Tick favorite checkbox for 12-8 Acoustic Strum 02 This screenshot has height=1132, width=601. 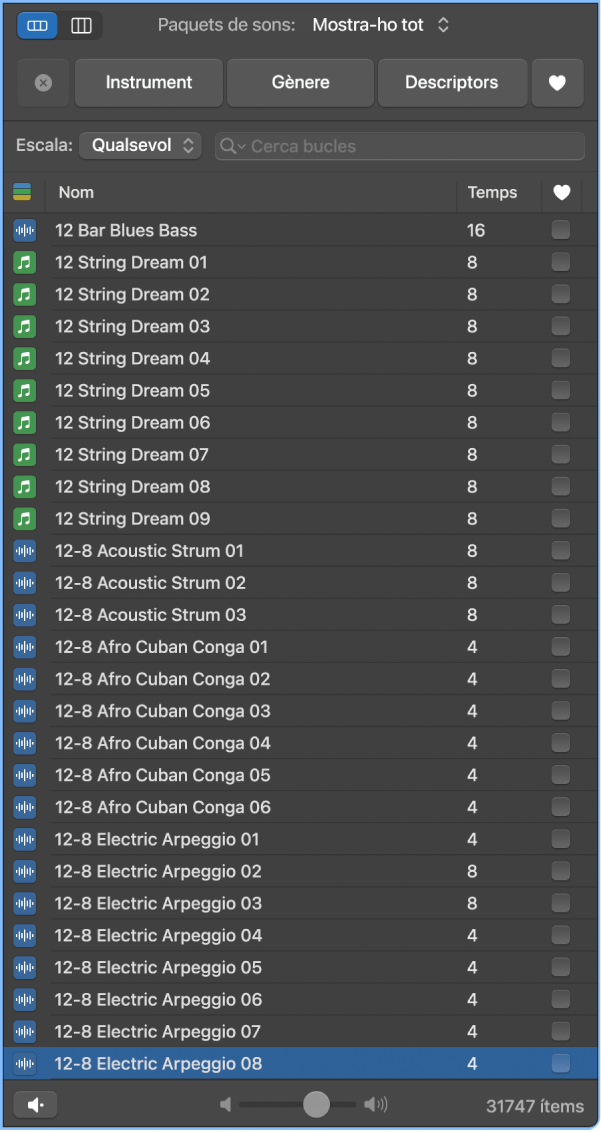coord(561,583)
